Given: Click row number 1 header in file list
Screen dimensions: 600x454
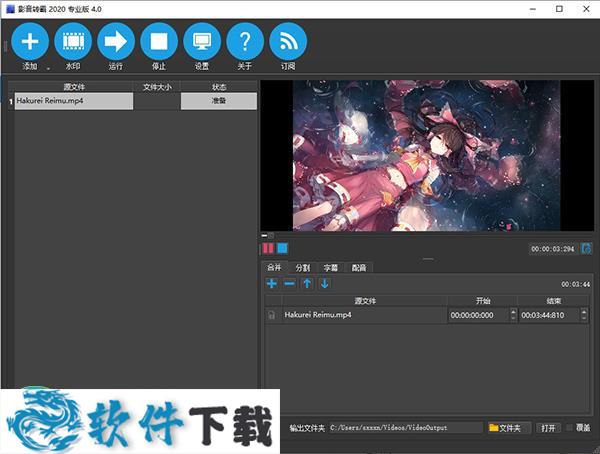Looking at the screenshot, I should click(x=11, y=101).
